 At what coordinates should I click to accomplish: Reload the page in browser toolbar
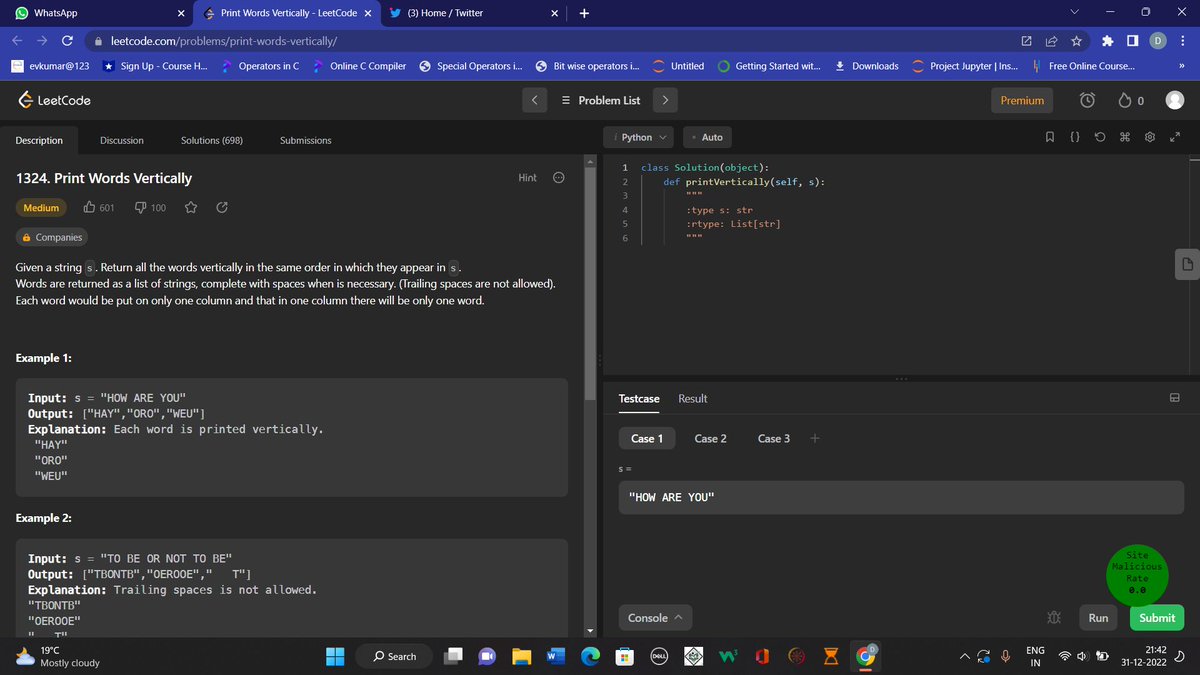[67, 41]
